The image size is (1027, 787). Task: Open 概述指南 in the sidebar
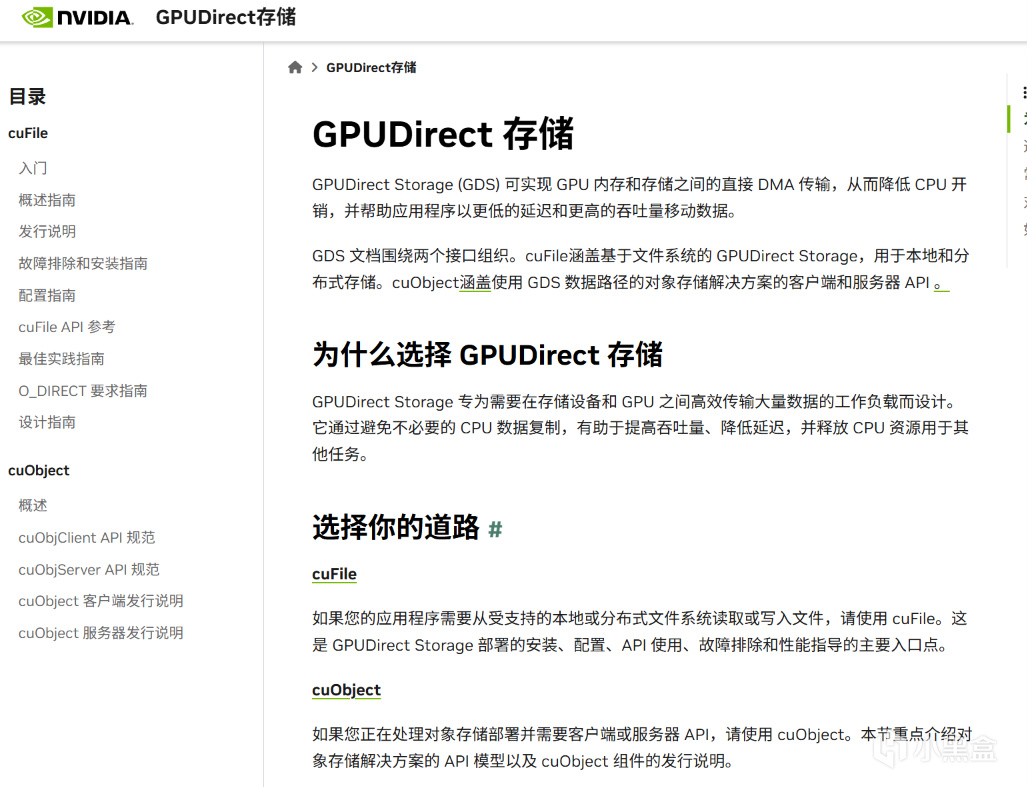(47, 200)
